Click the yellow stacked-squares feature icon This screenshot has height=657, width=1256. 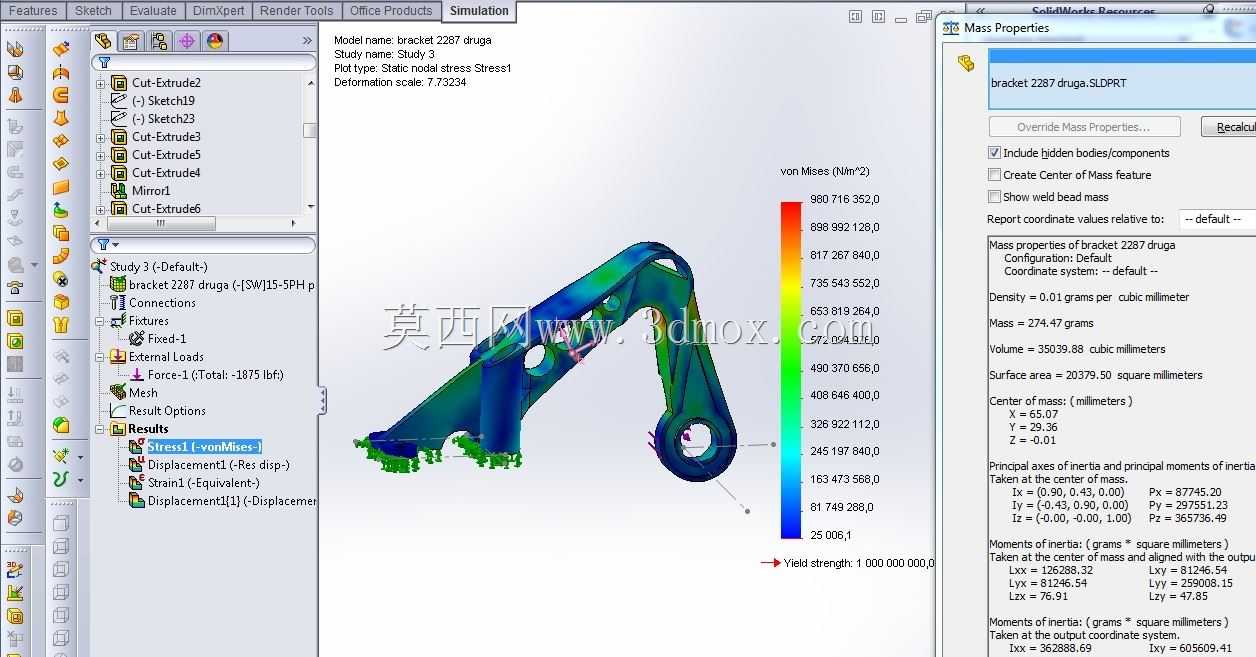click(61, 233)
